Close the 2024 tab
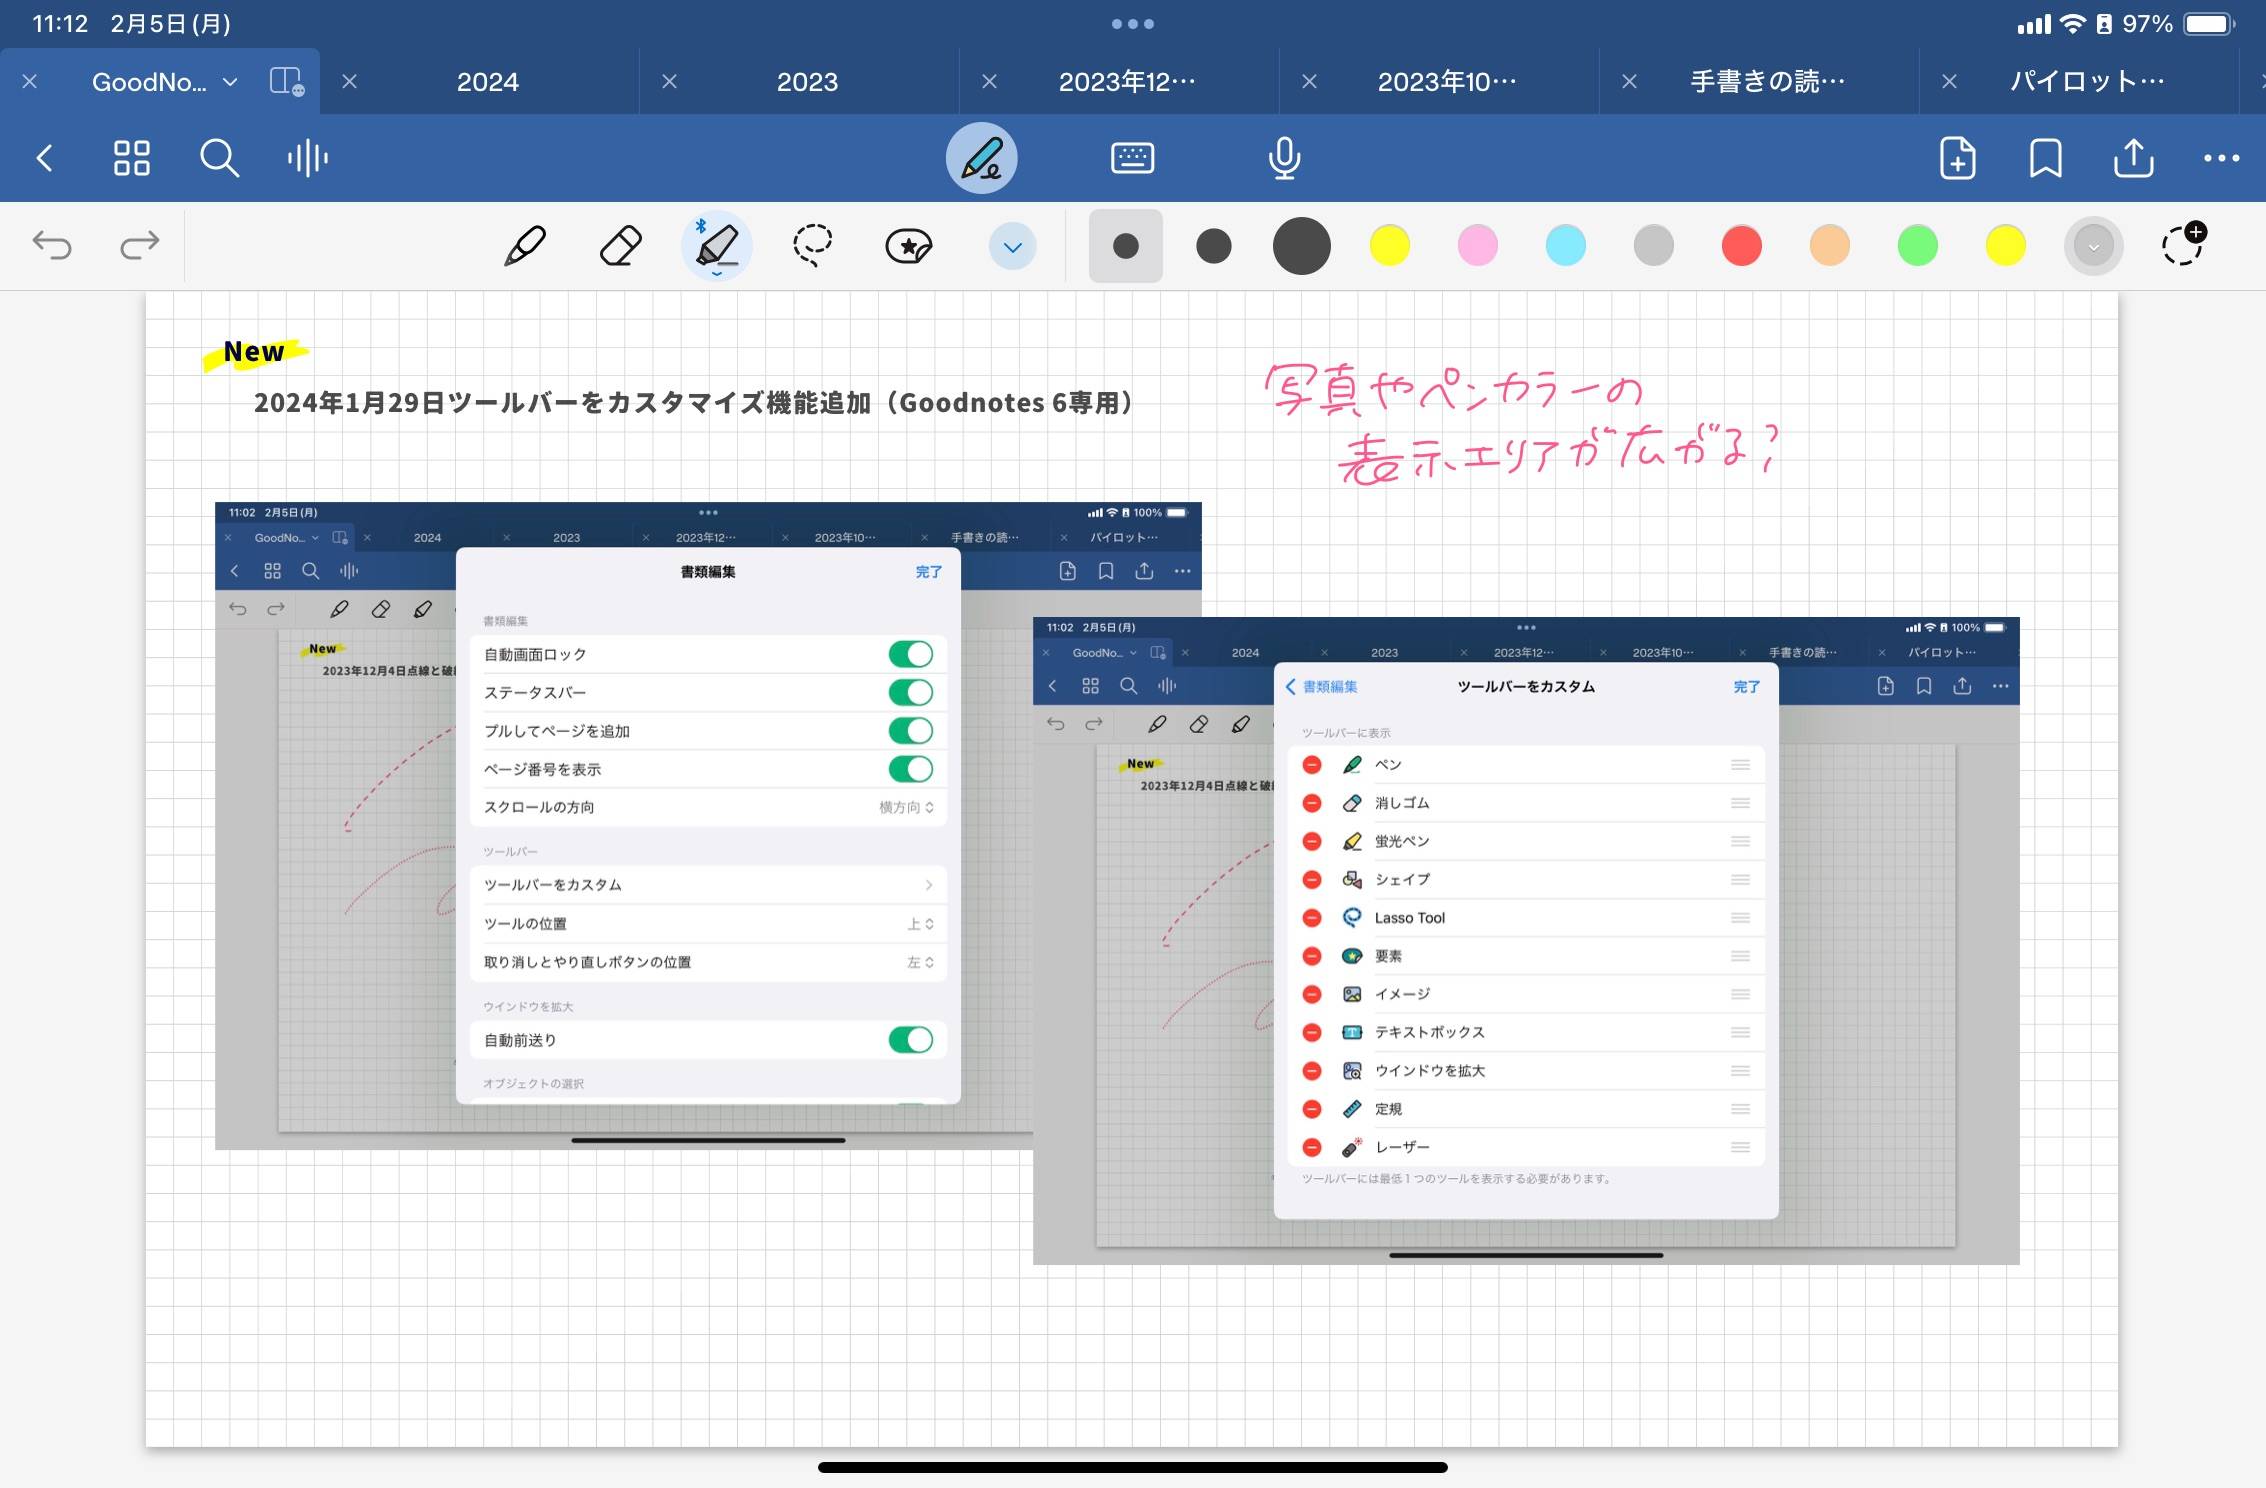This screenshot has width=2266, height=1488. [350, 82]
